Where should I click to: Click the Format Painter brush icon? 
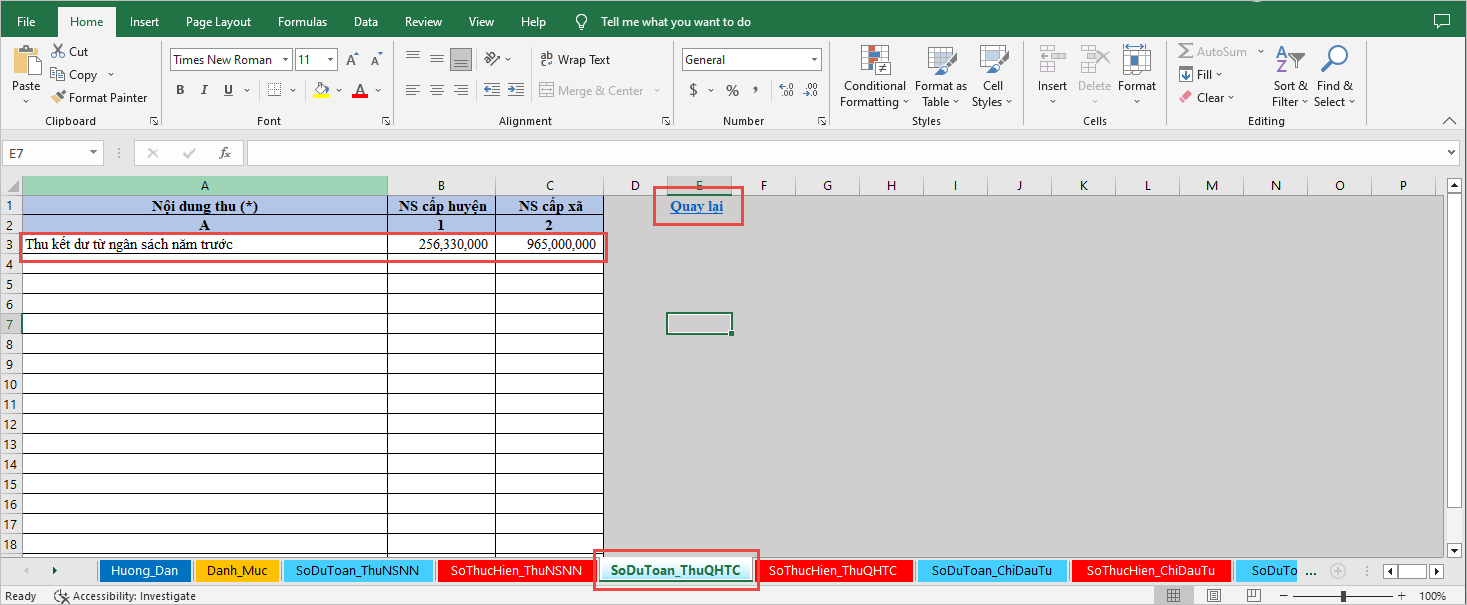(58, 98)
